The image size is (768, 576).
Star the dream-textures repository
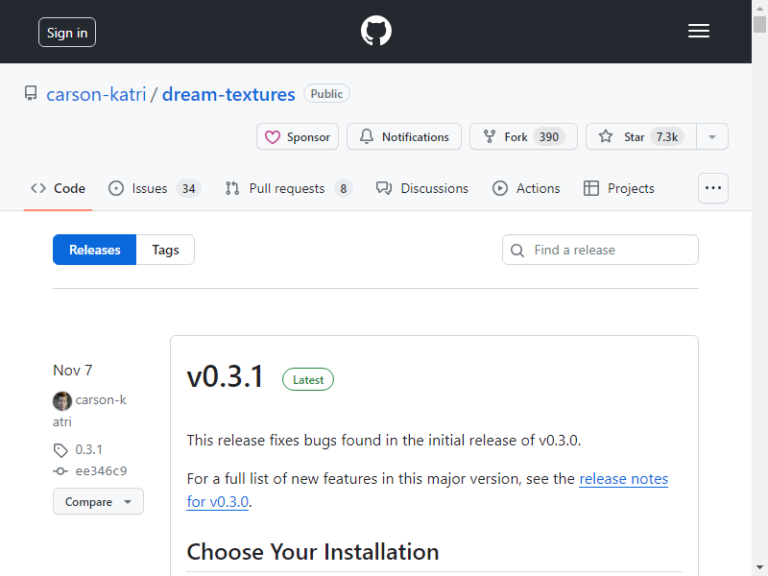641,137
